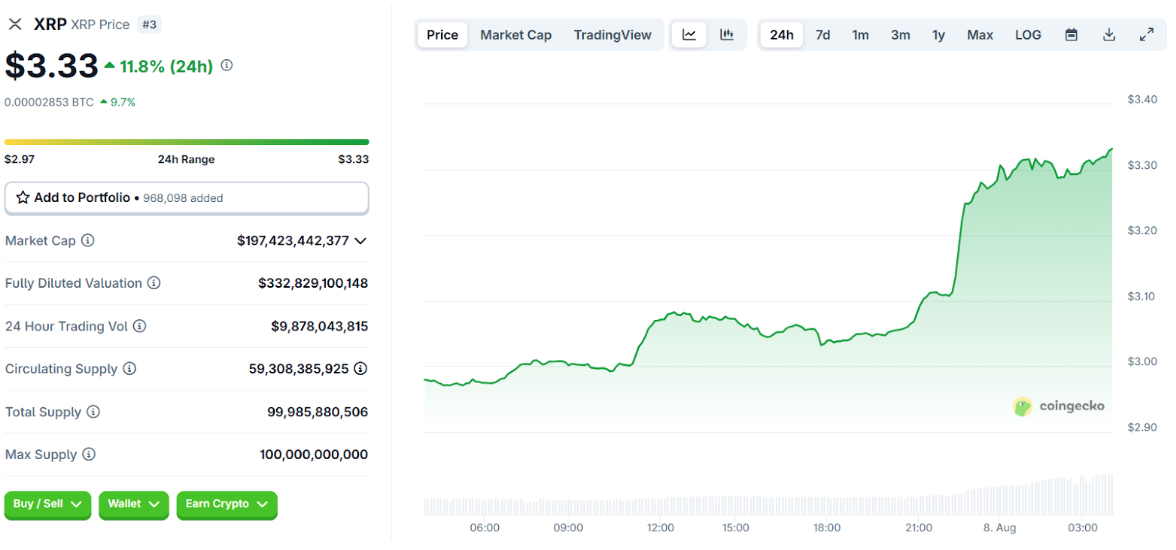
Task: Click the 24h Range price bar
Action: [186, 142]
